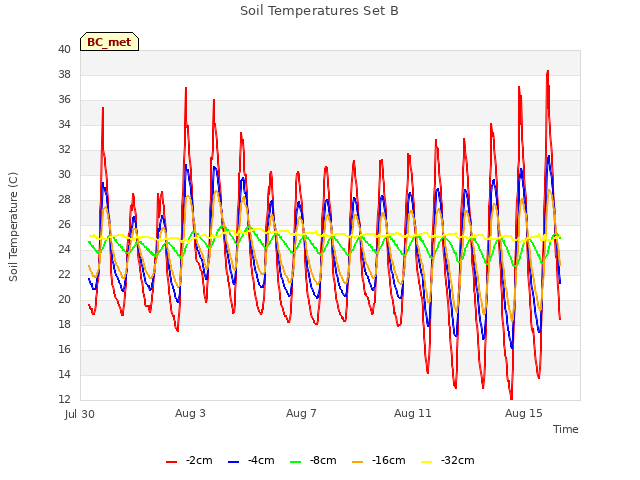Click the orange -16cm legend swatch

[358, 462]
